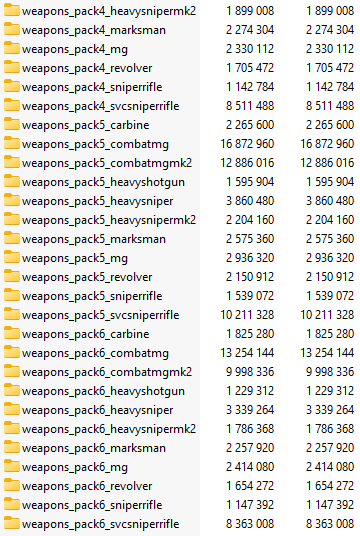Select the weapons_pack5_combatmgmk2 file name

[107, 163]
